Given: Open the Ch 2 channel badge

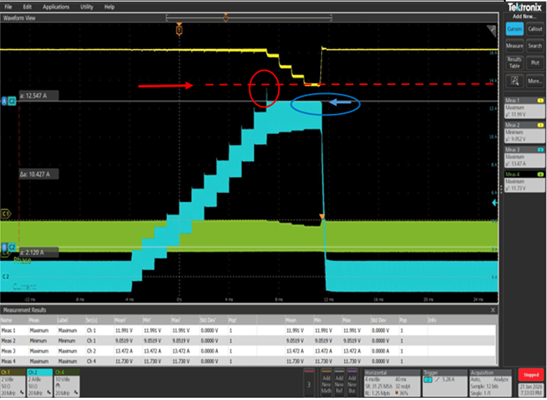Looking at the screenshot, I should click(x=40, y=383).
